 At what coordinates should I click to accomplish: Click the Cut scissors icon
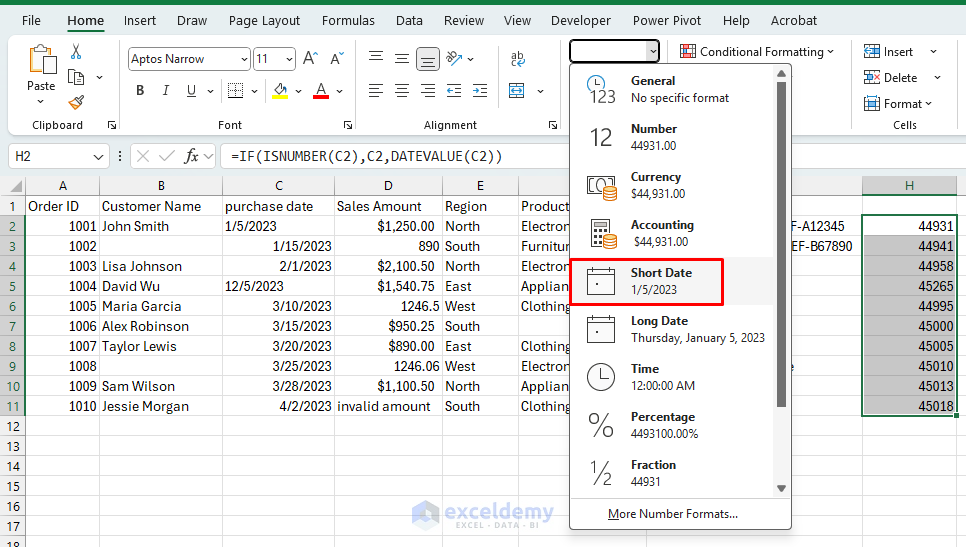76,51
